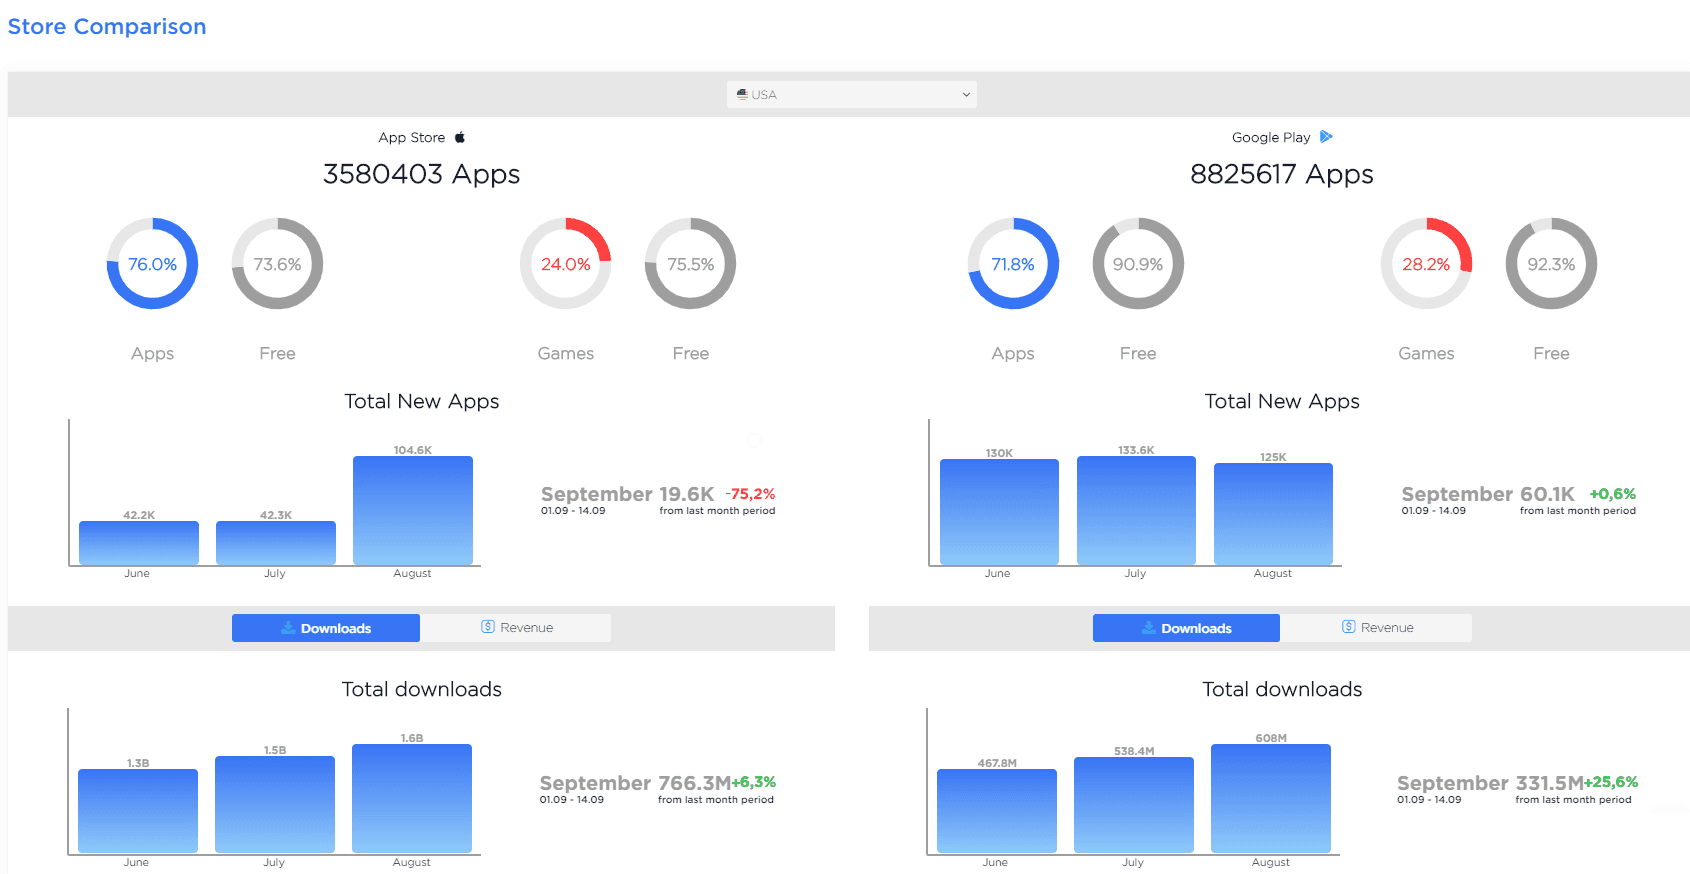This screenshot has height=874, width=1690.
Task: Click the Google Play triangle logo
Action: [x=1326, y=137]
